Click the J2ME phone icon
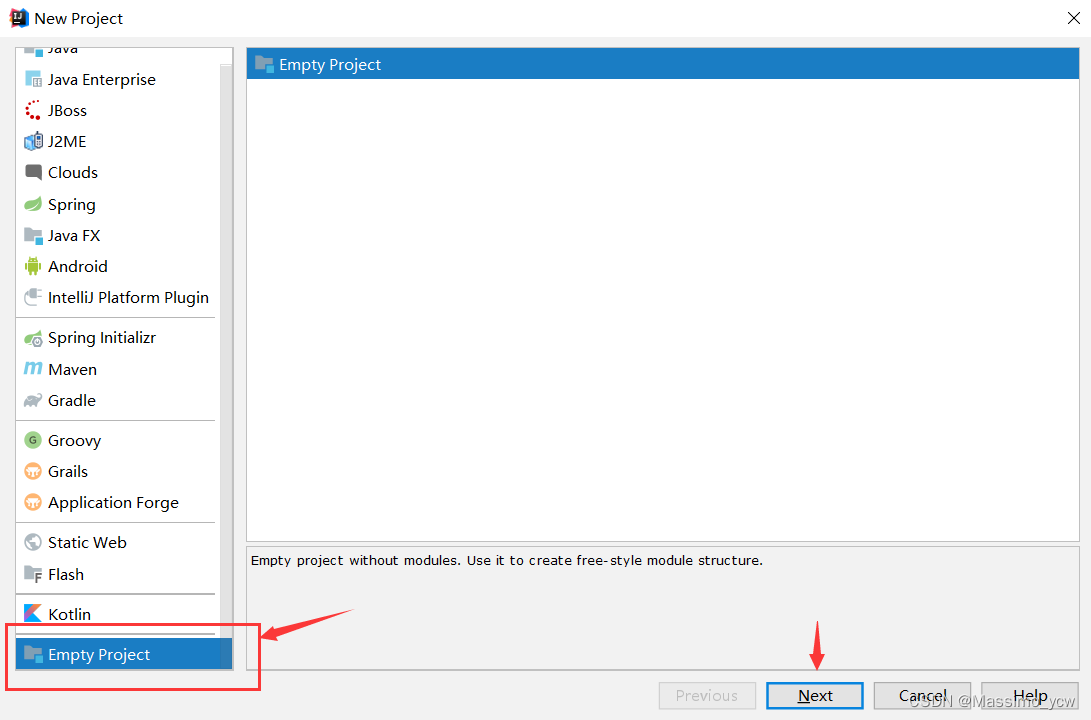1091x720 pixels. pos(33,141)
